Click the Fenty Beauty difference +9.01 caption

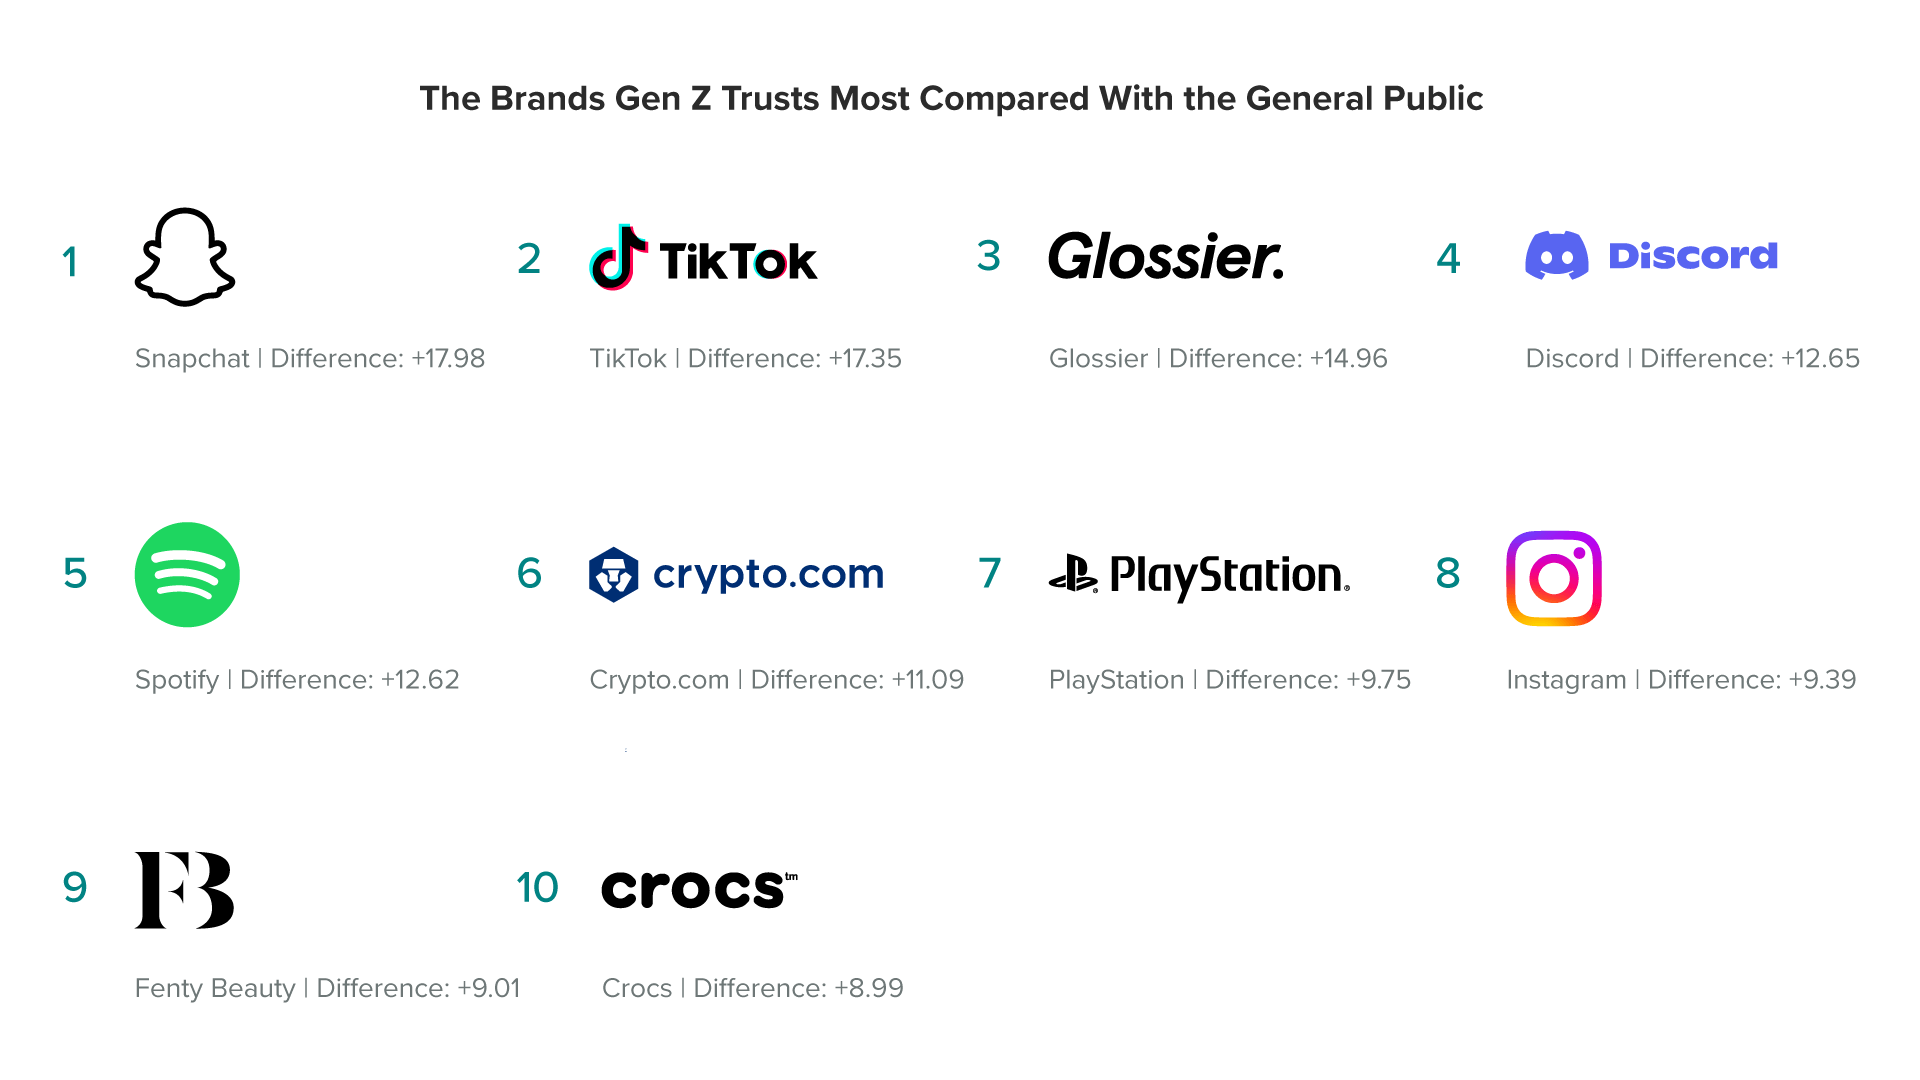pos(327,988)
